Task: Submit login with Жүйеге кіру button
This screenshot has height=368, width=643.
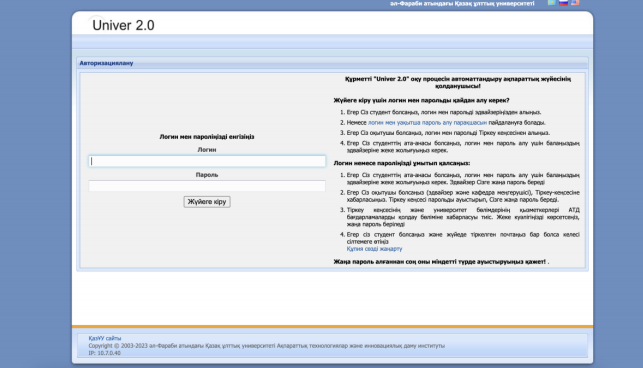Action: click(207, 202)
